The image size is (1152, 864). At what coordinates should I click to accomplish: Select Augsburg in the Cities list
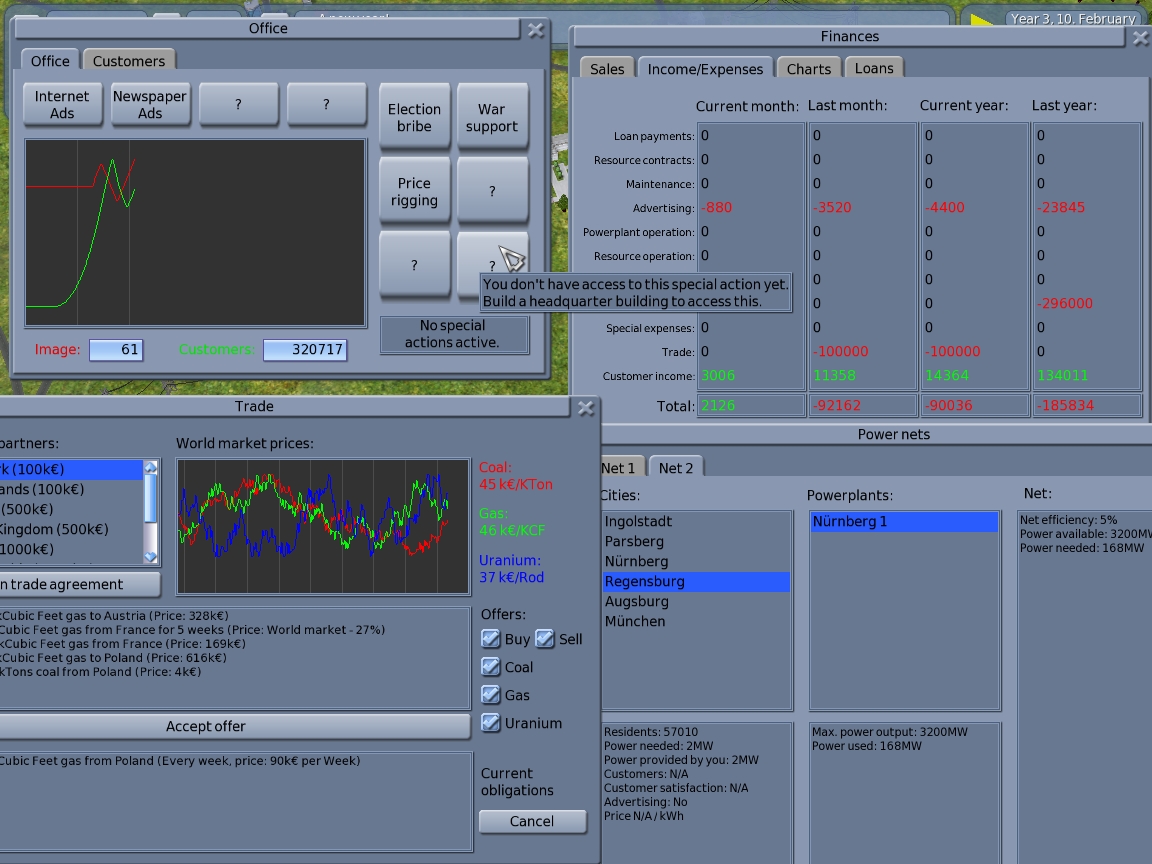[x=637, y=601]
